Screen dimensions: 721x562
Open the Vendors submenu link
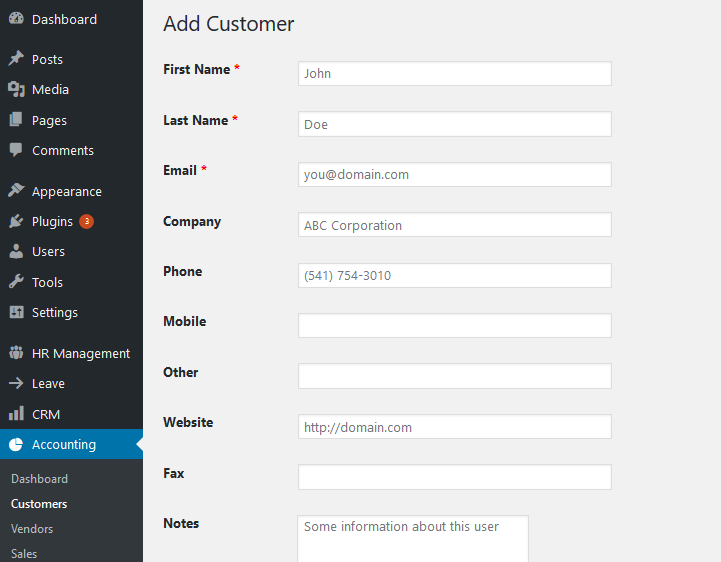coord(32,529)
